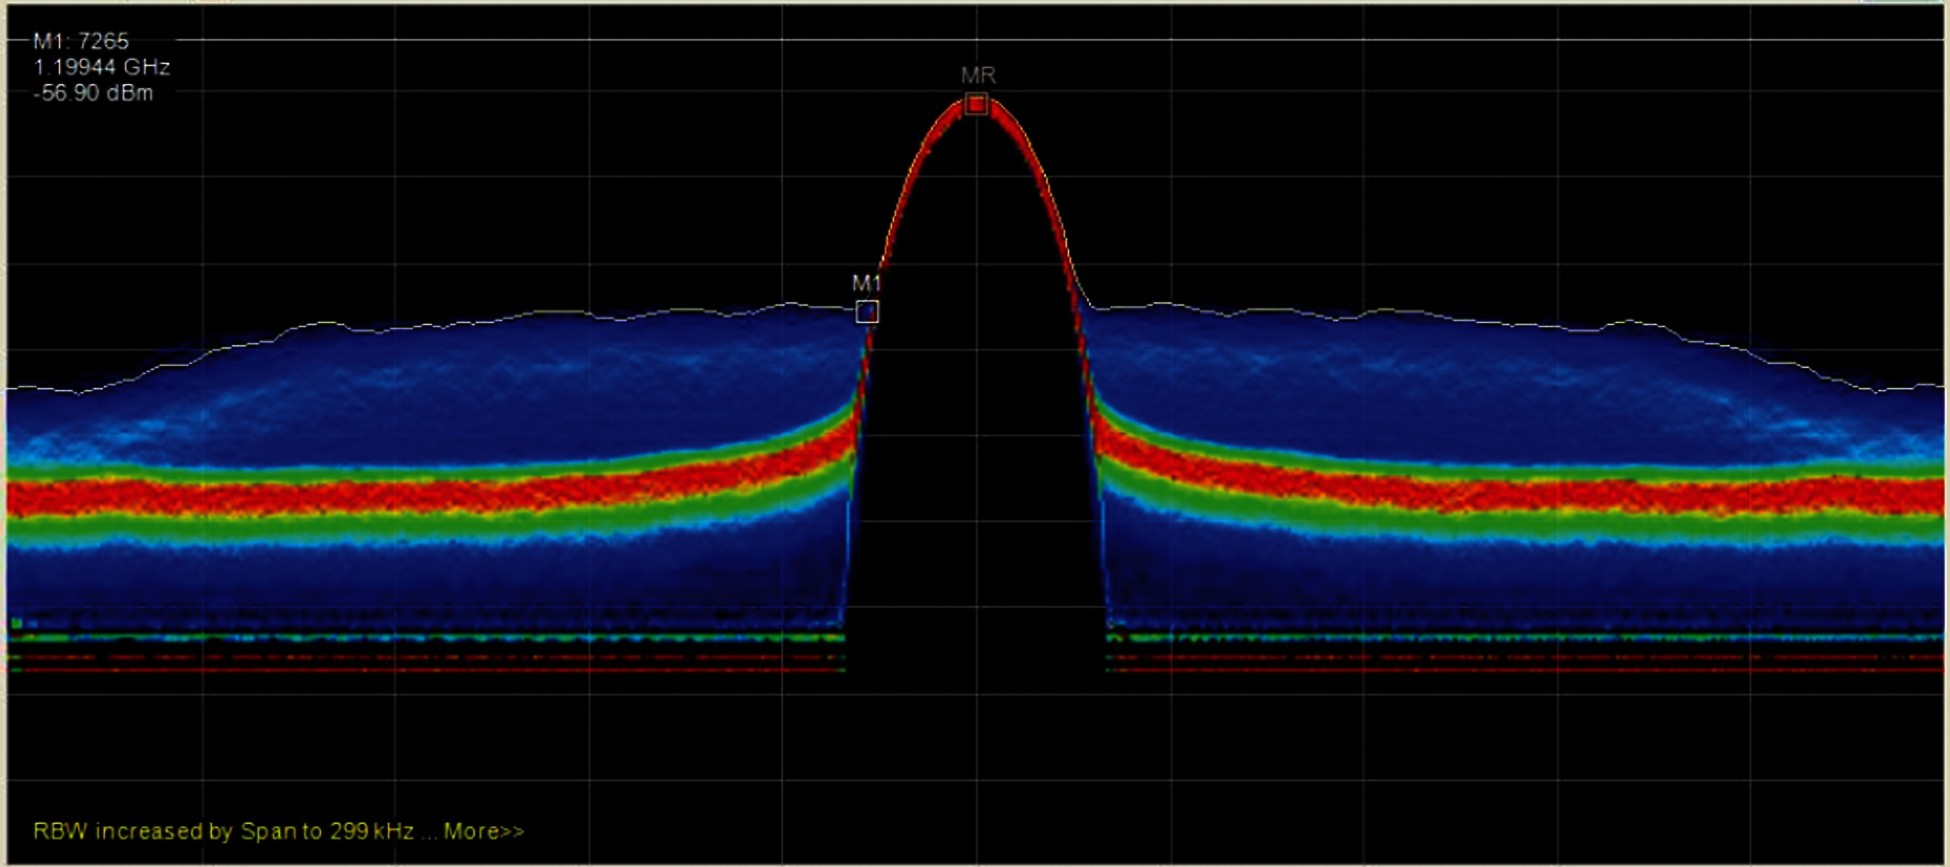Click the RBW increased by Span message

point(225,831)
